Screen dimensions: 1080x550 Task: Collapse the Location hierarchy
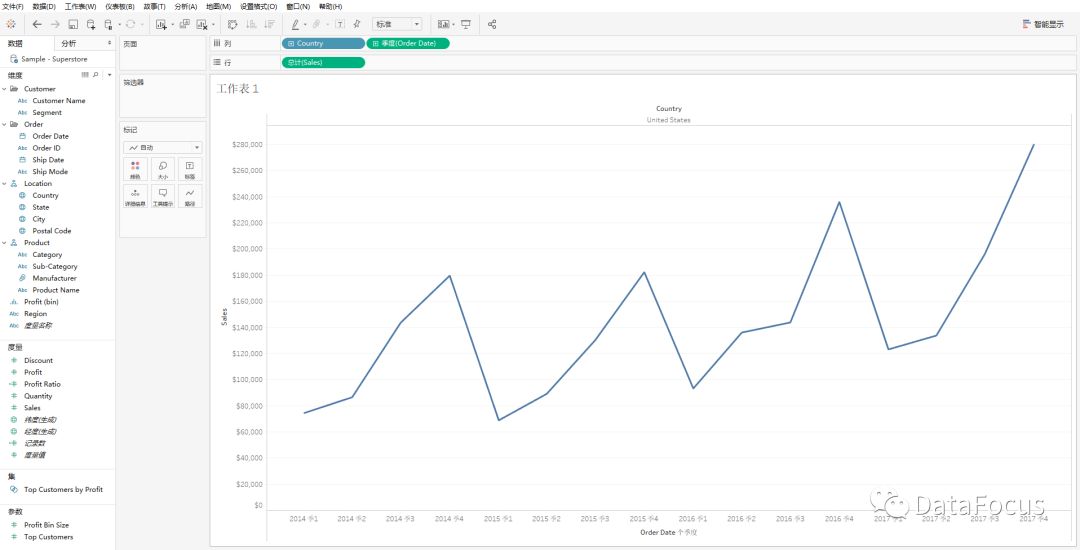pos(4,184)
